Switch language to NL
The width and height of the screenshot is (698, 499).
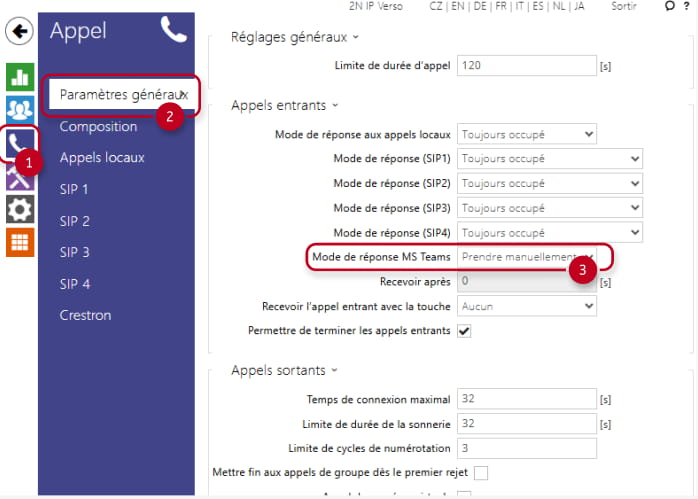559,6
